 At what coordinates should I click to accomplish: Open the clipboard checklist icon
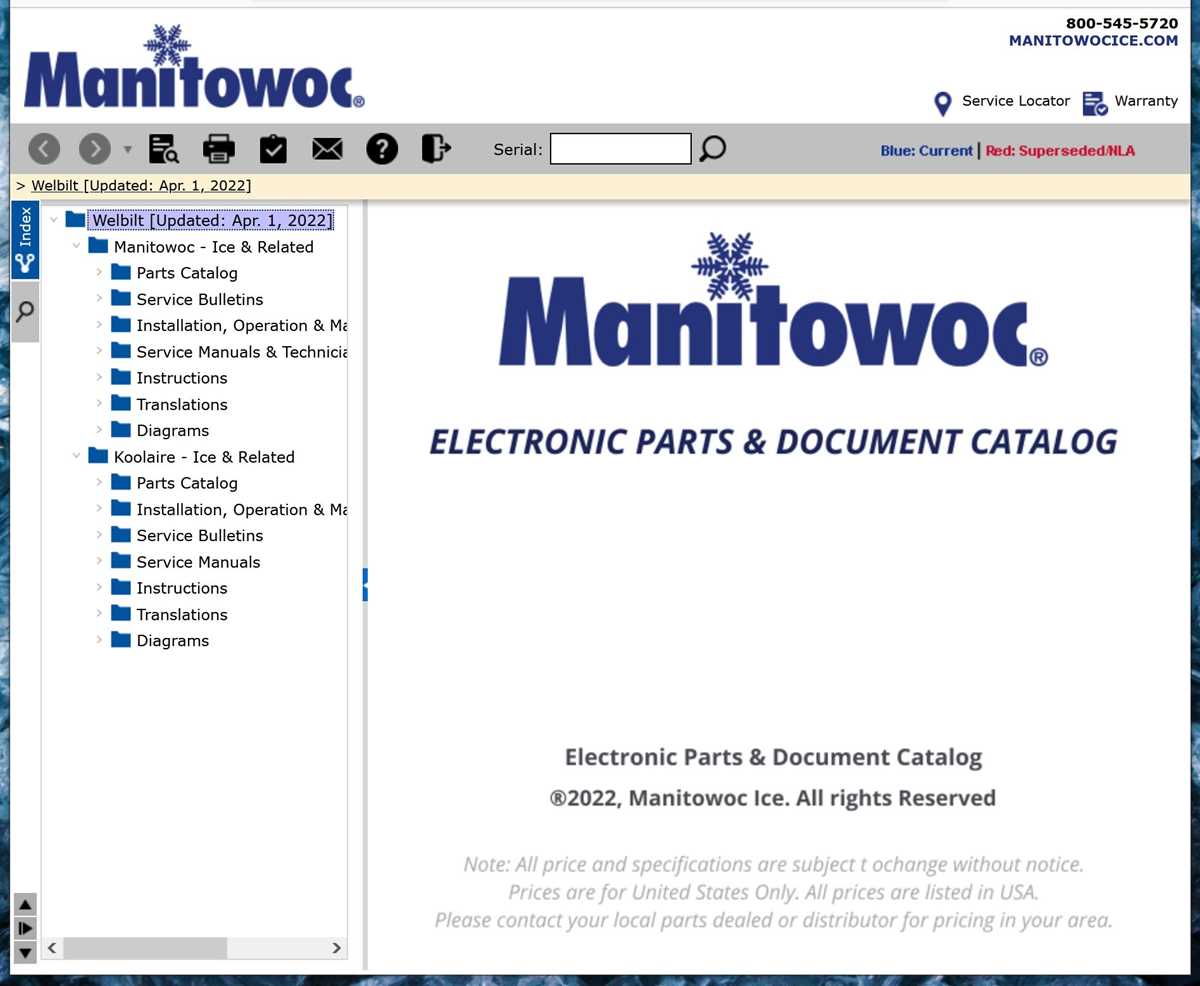tap(273, 149)
